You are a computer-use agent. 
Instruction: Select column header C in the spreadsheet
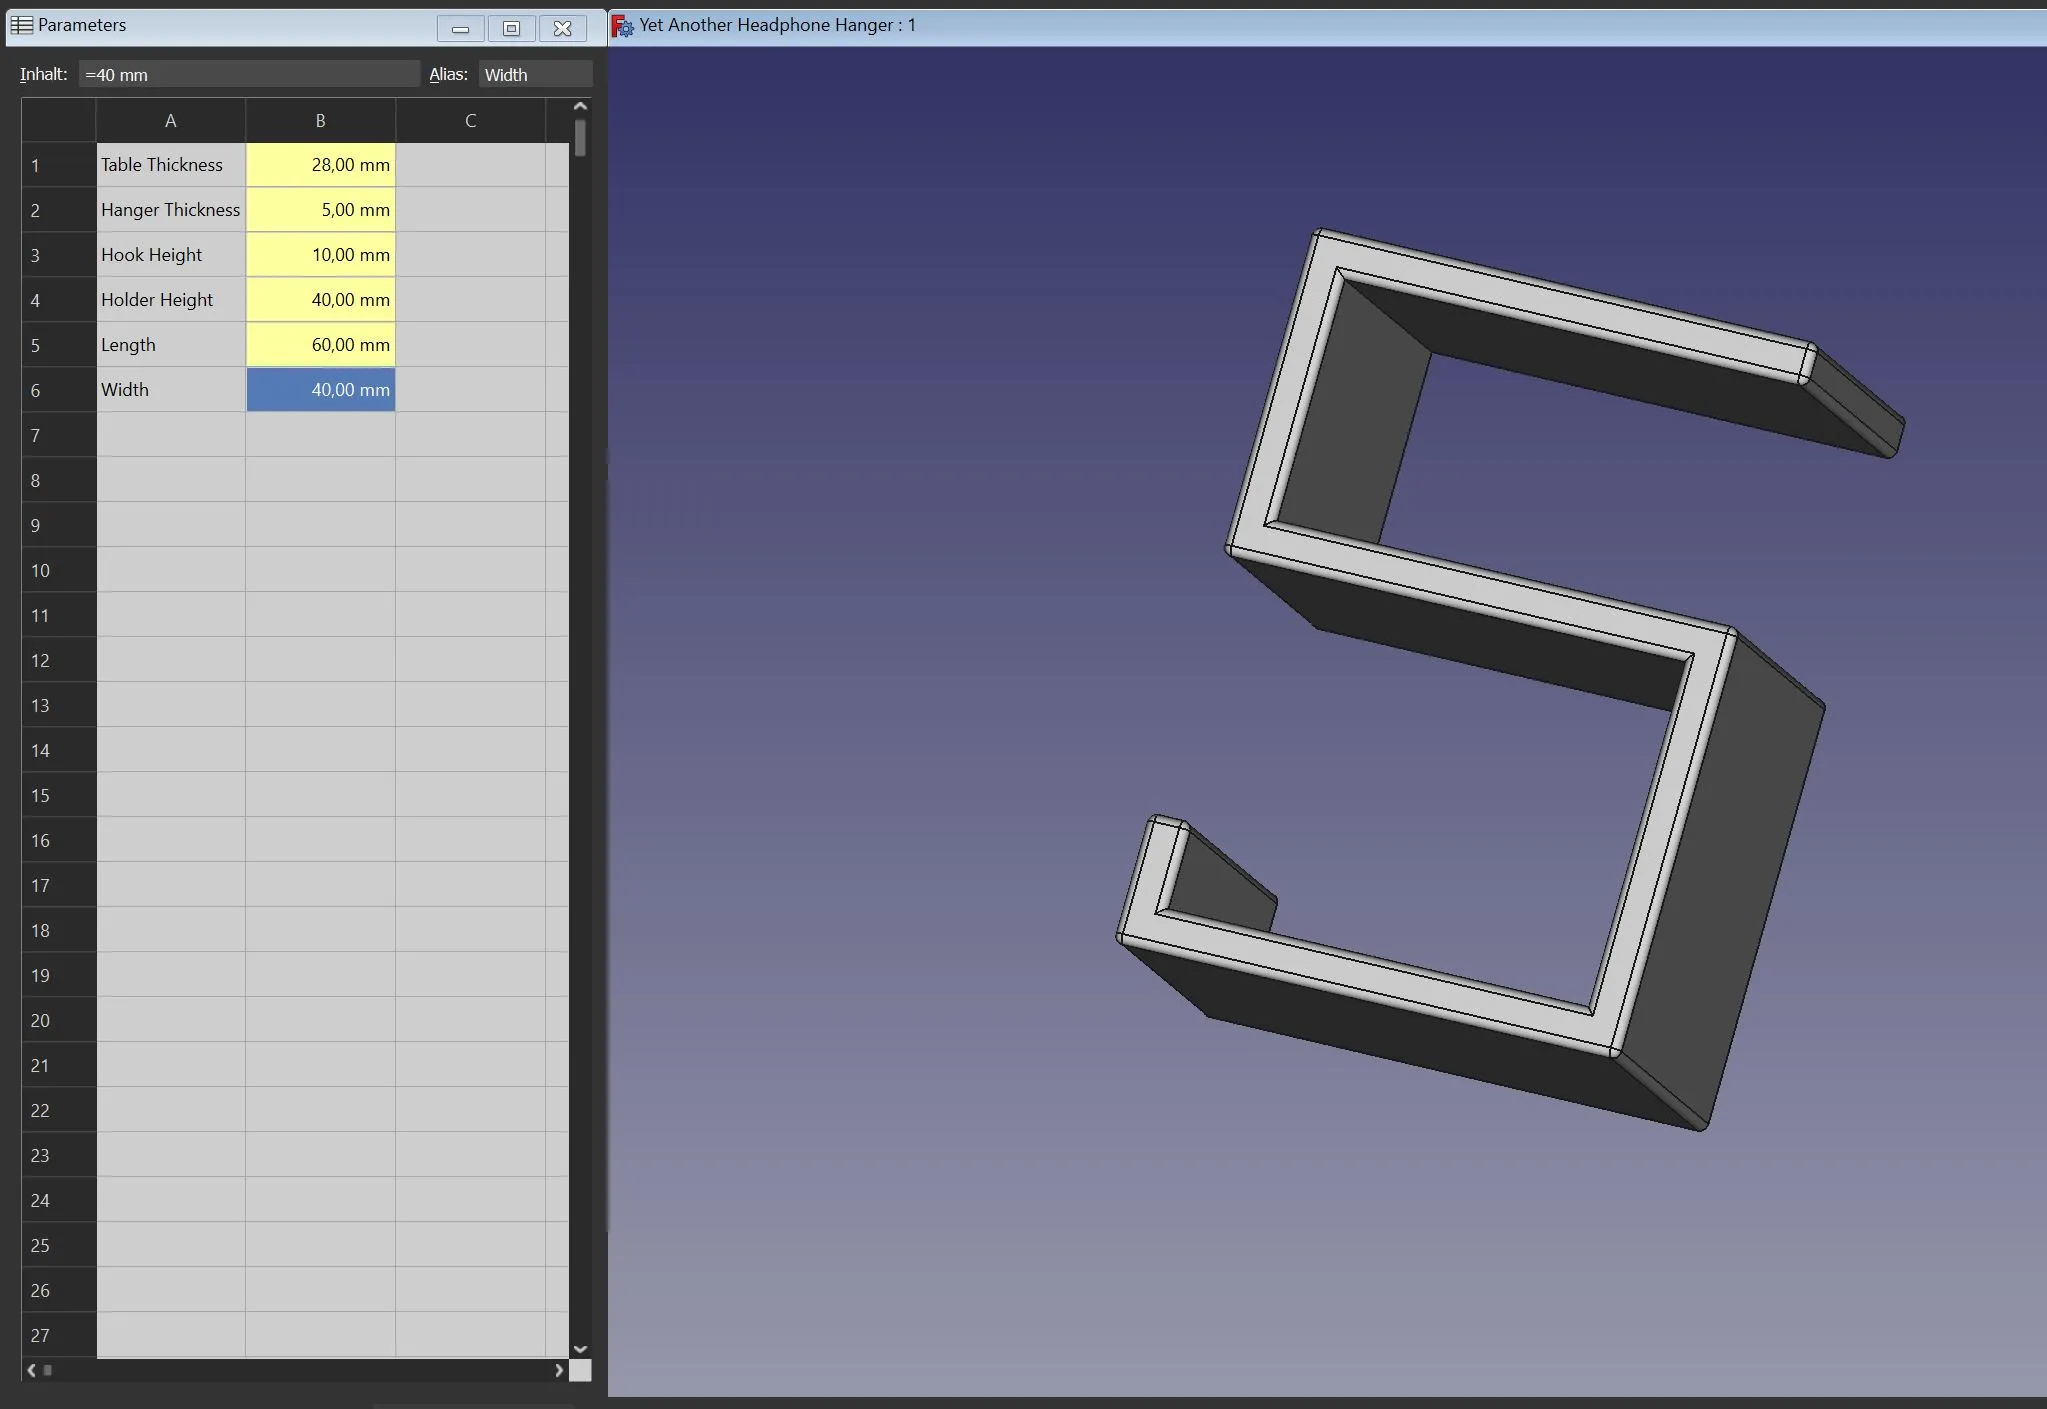click(x=470, y=119)
